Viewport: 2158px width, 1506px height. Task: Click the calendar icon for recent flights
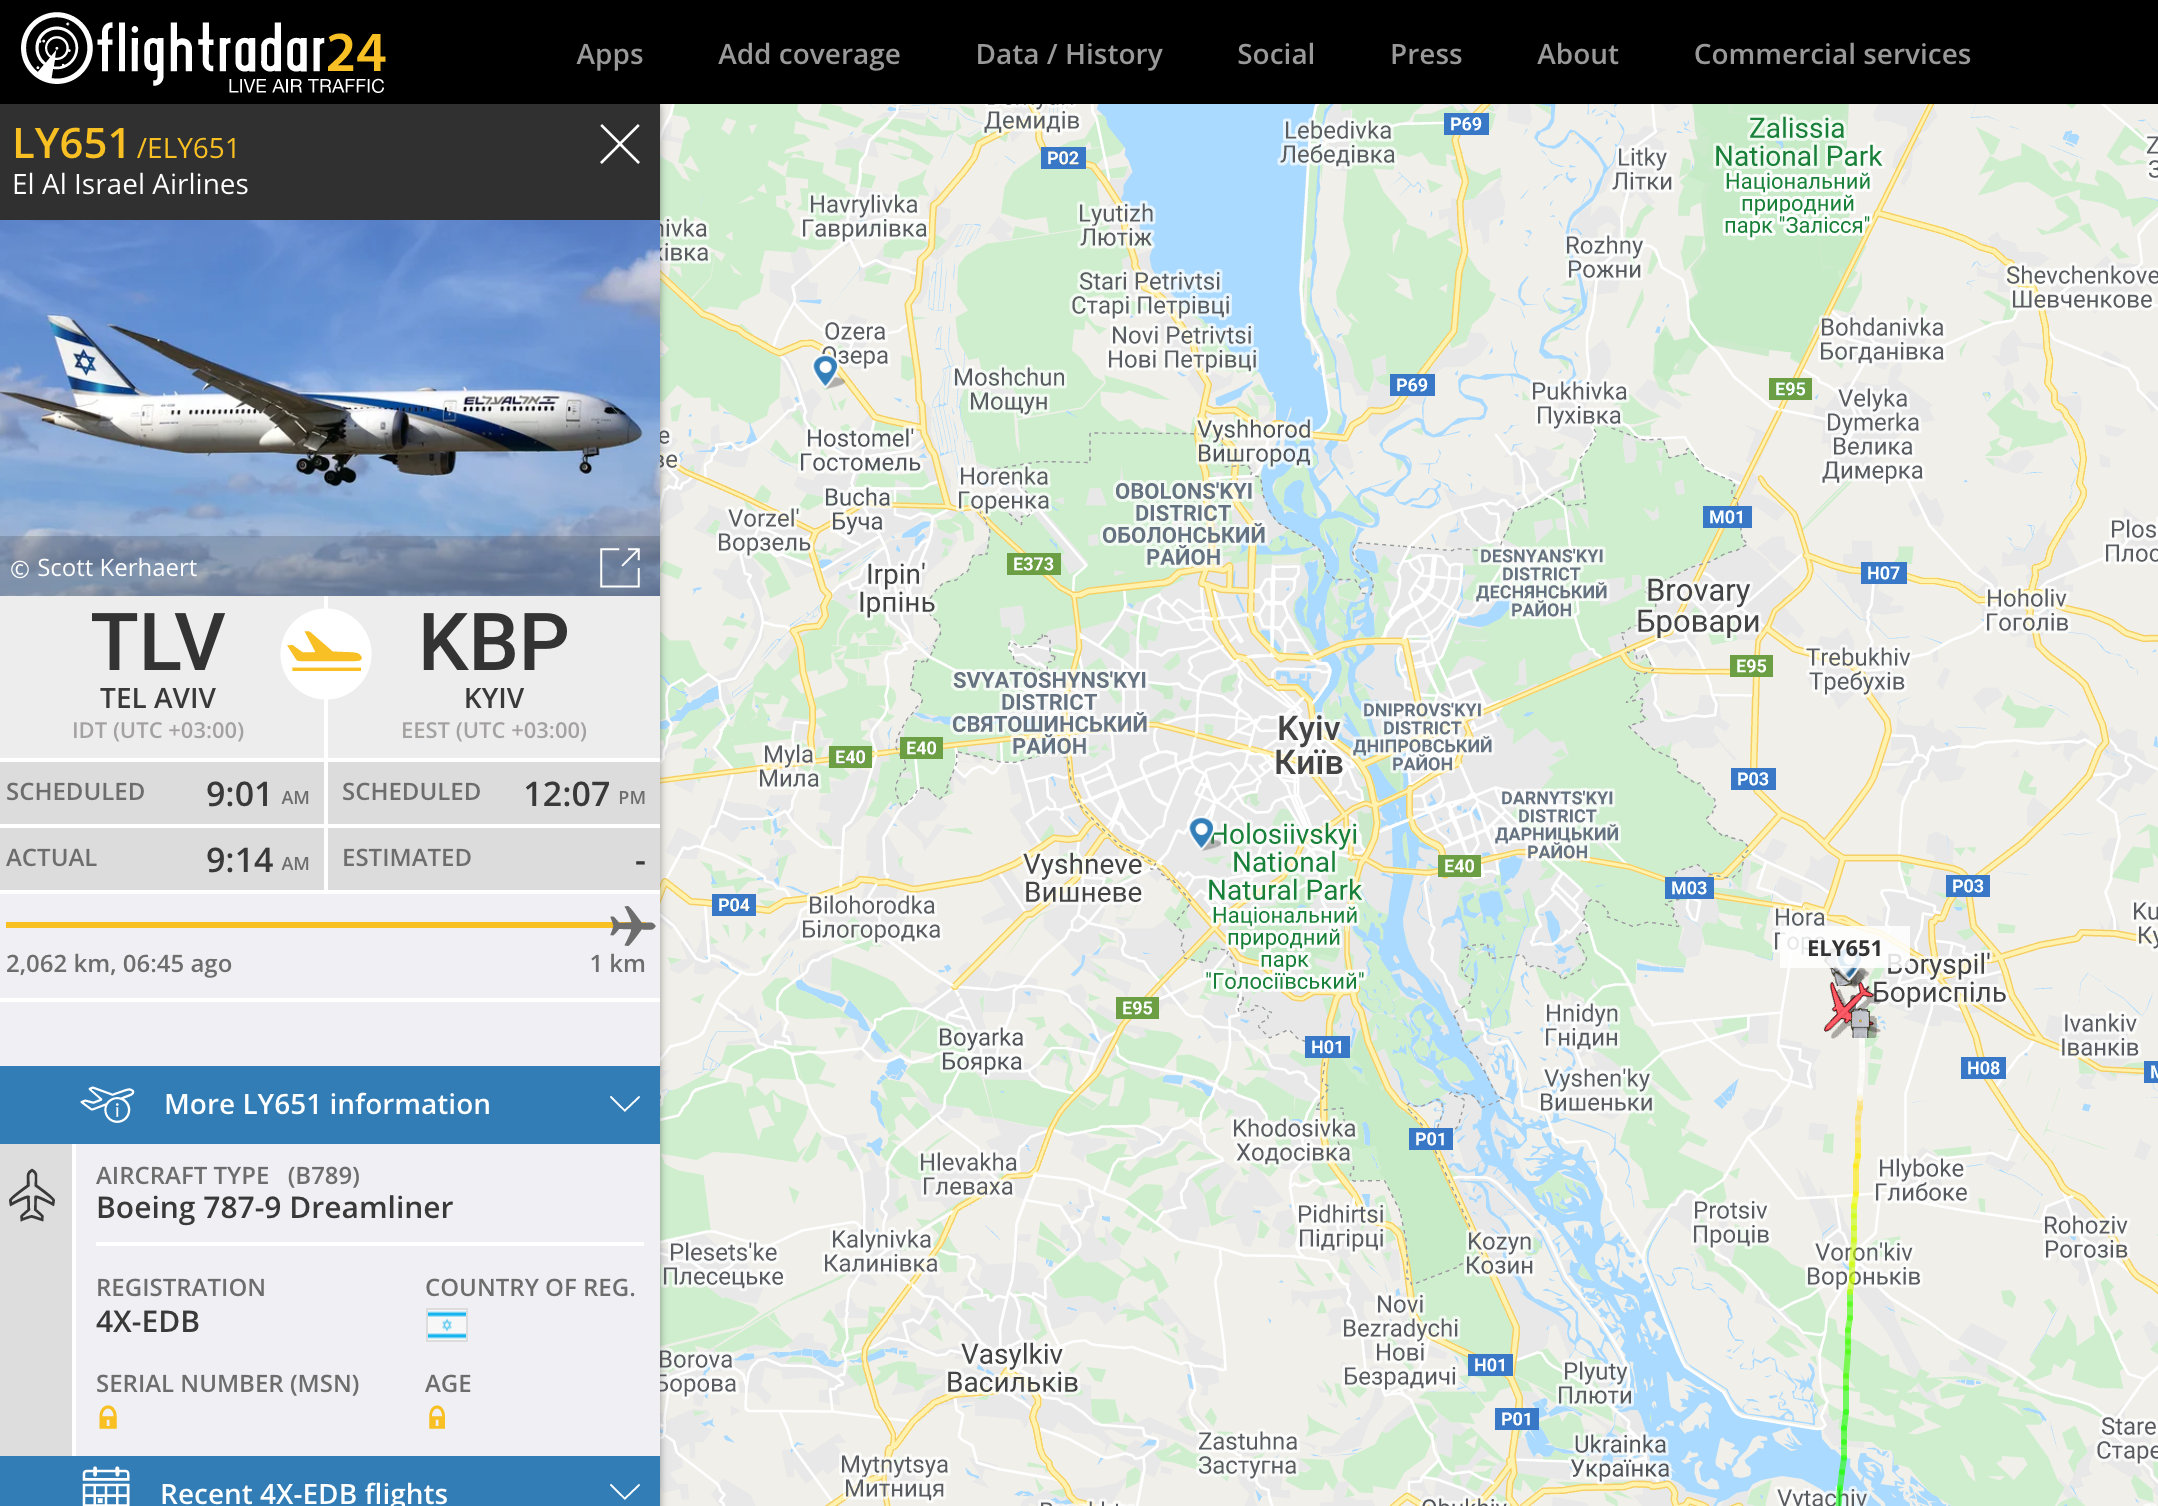106,1487
